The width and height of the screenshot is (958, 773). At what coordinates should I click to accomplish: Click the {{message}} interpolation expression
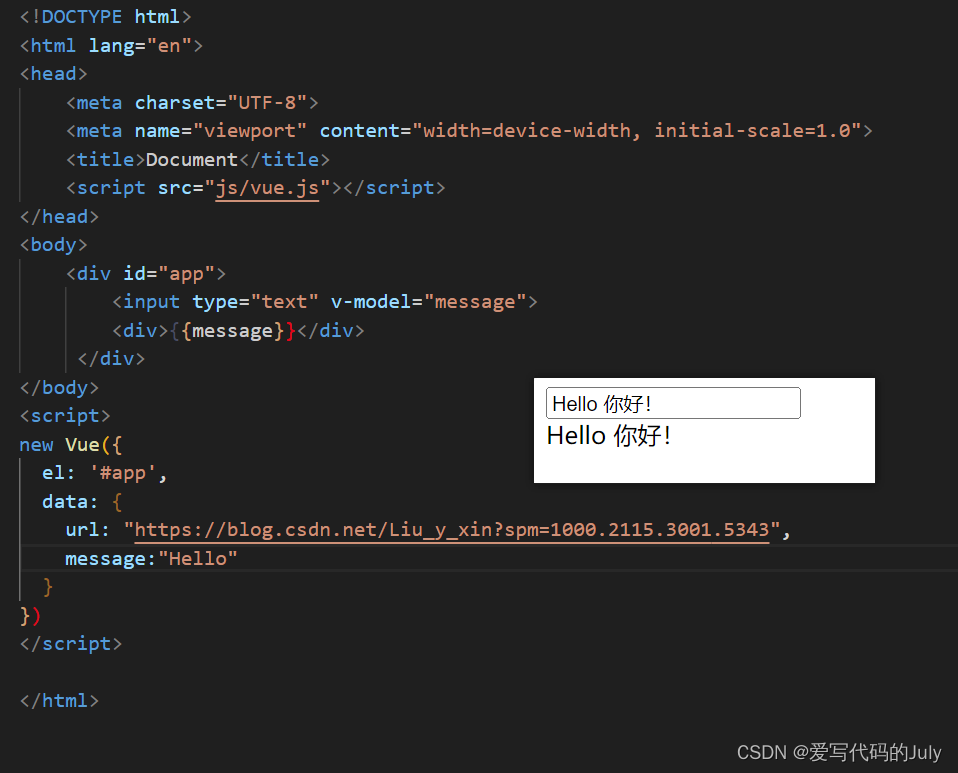coord(232,331)
